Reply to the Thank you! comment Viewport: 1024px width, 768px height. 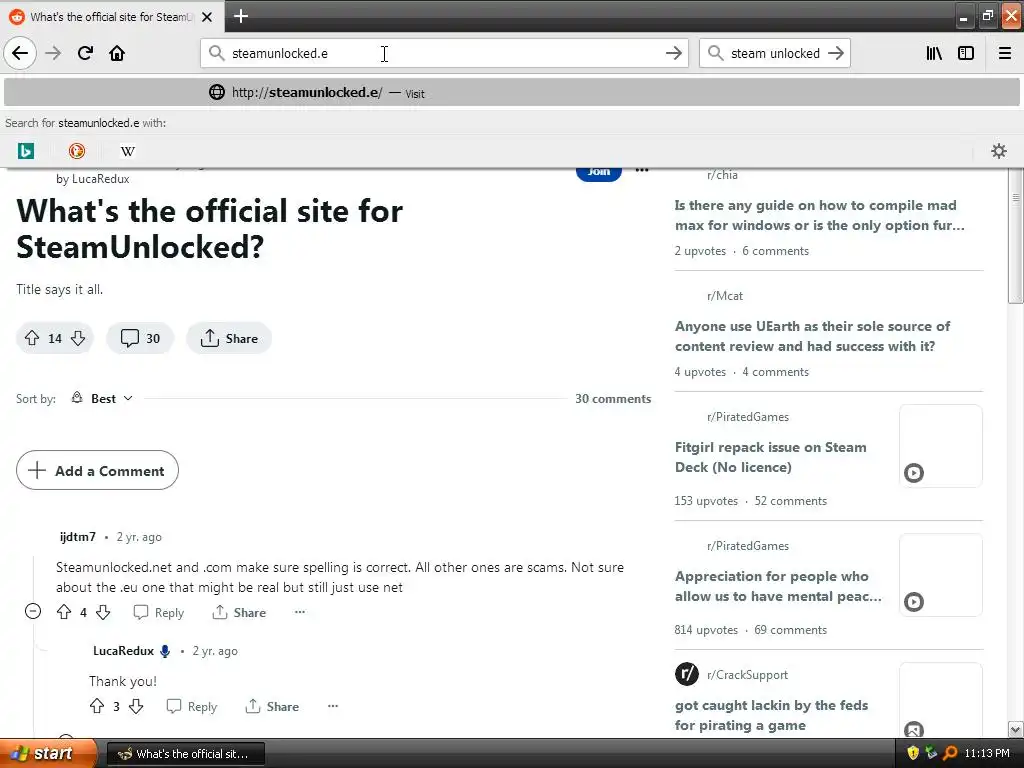tap(192, 707)
